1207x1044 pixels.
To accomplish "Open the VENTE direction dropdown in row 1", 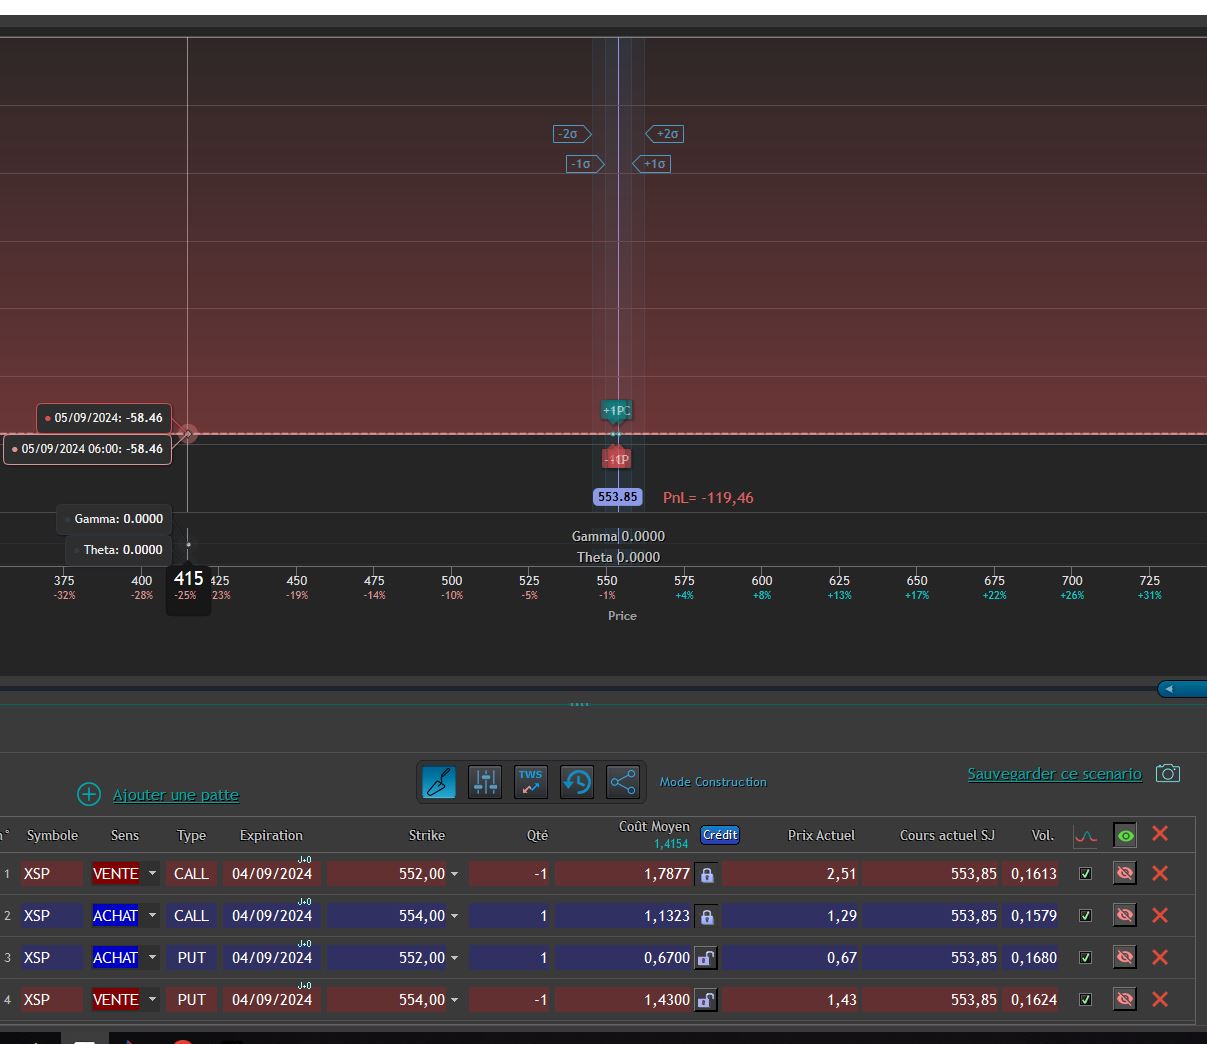I will tap(152, 874).
